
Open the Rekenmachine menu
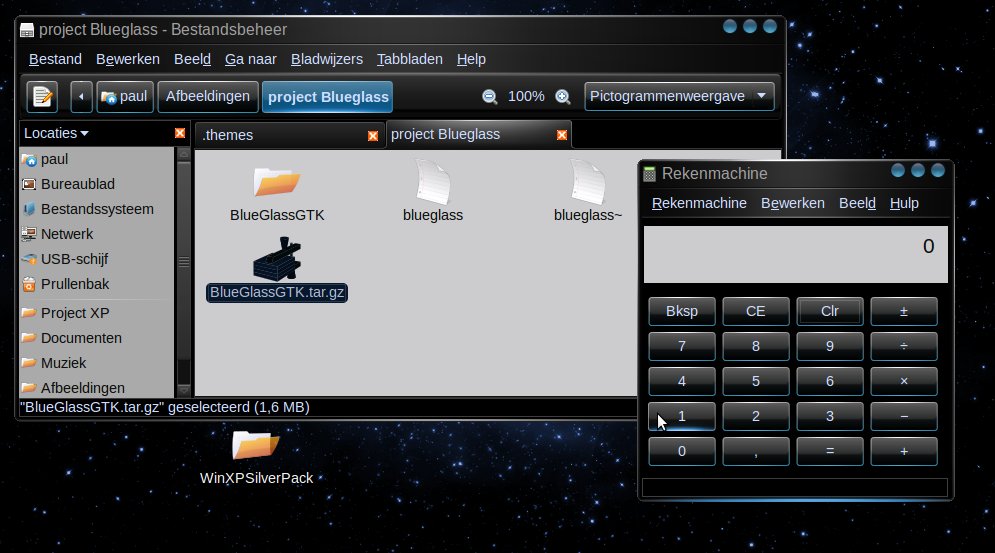click(699, 203)
